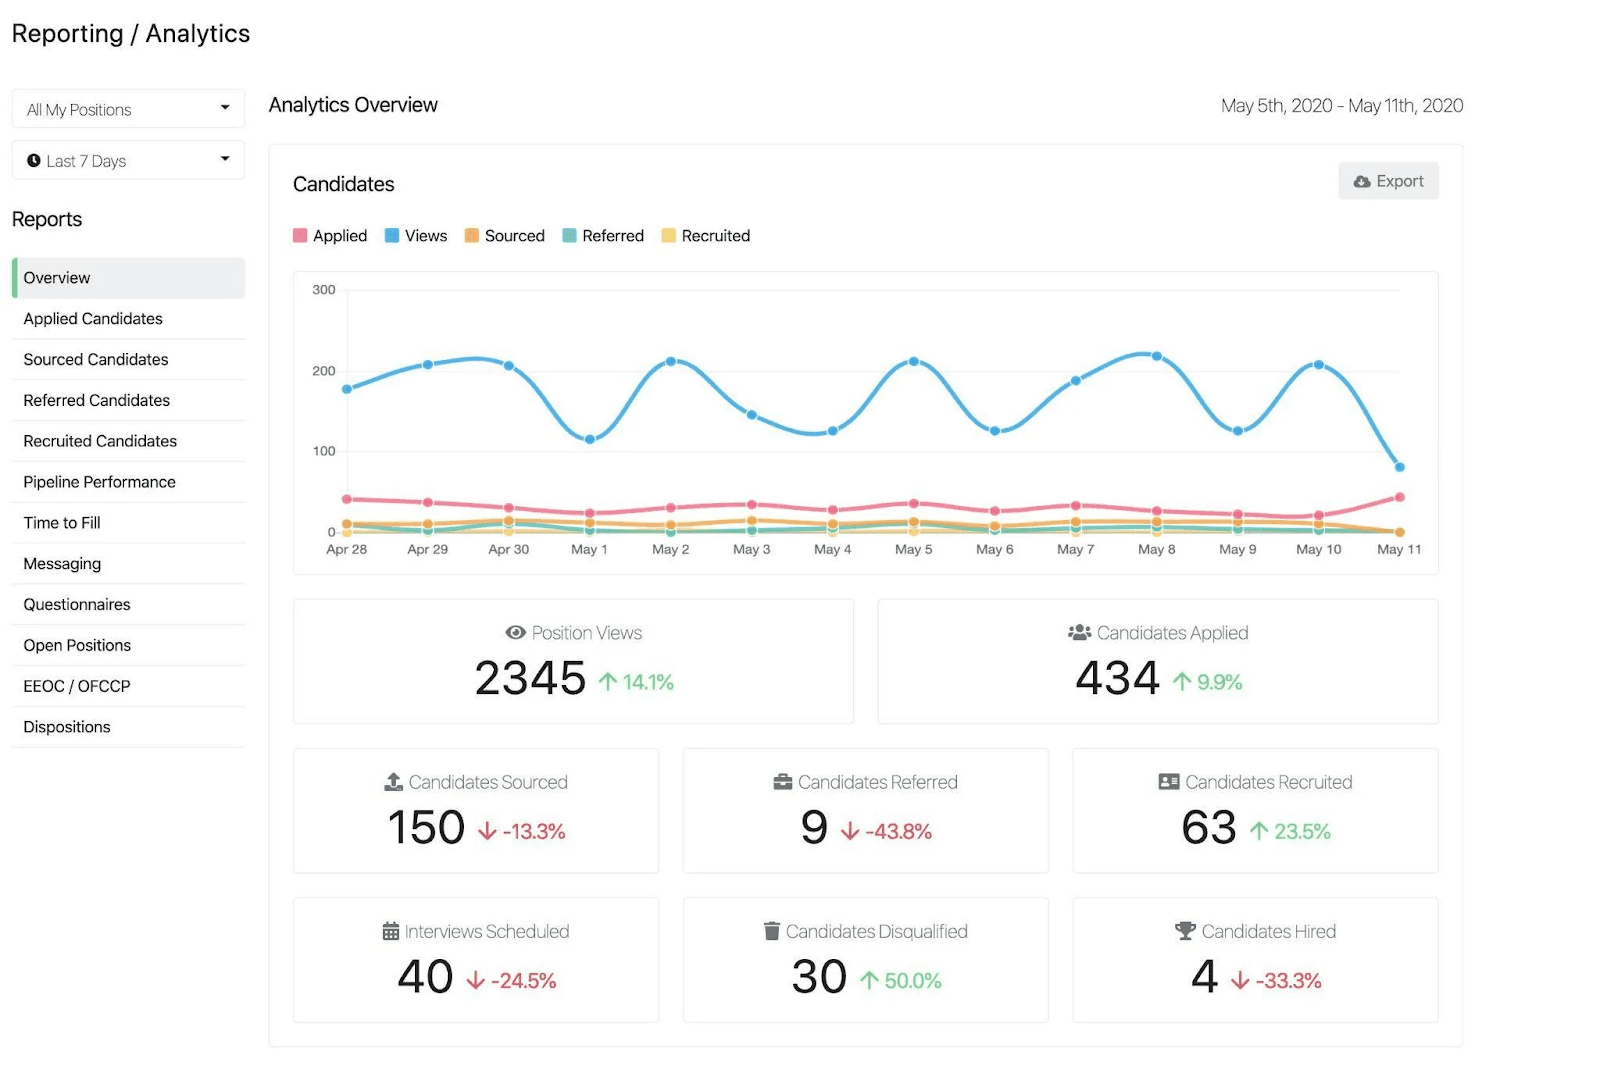The height and width of the screenshot is (1066, 1600).
Task: Click the Candidates Applied value 434
Action: click(1117, 679)
